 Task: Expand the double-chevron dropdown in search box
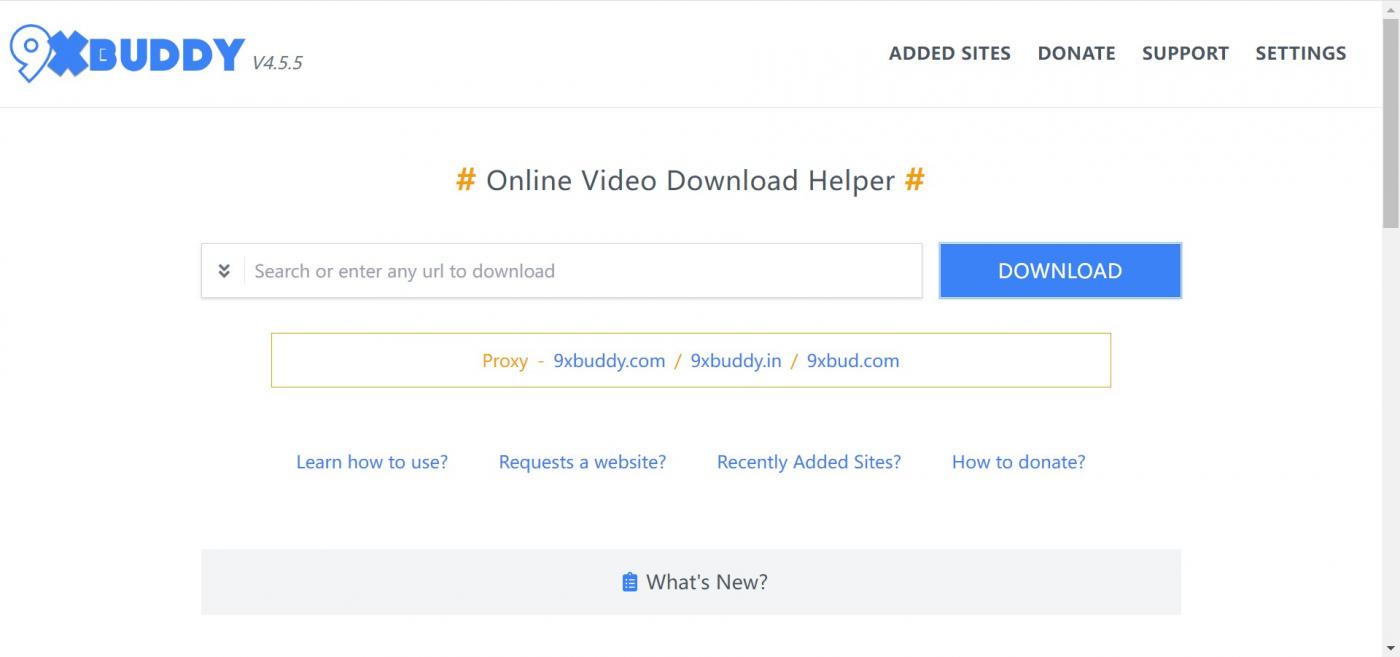(224, 271)
